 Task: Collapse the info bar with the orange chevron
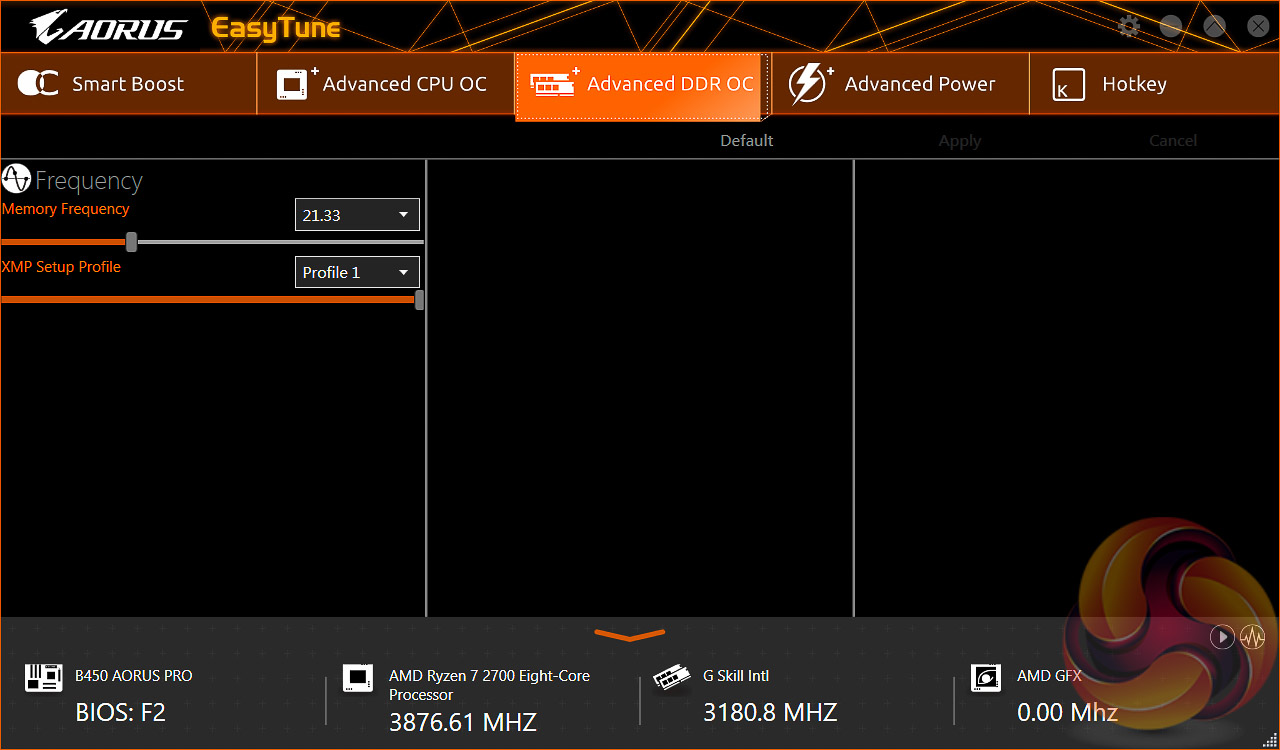(x=630, y=634)
